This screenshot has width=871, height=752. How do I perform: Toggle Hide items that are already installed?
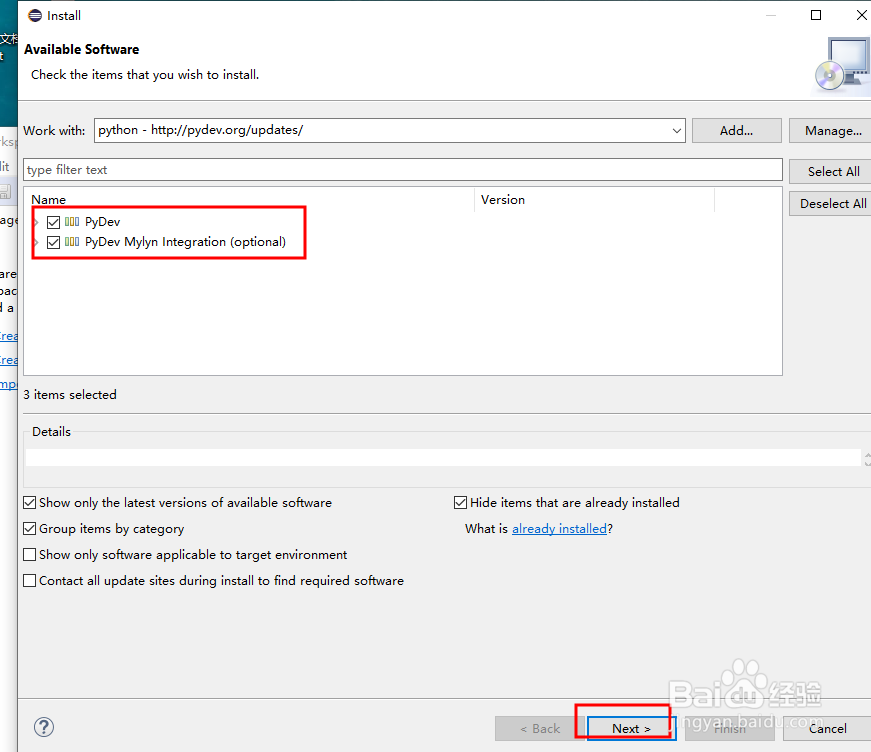[460, 503]
